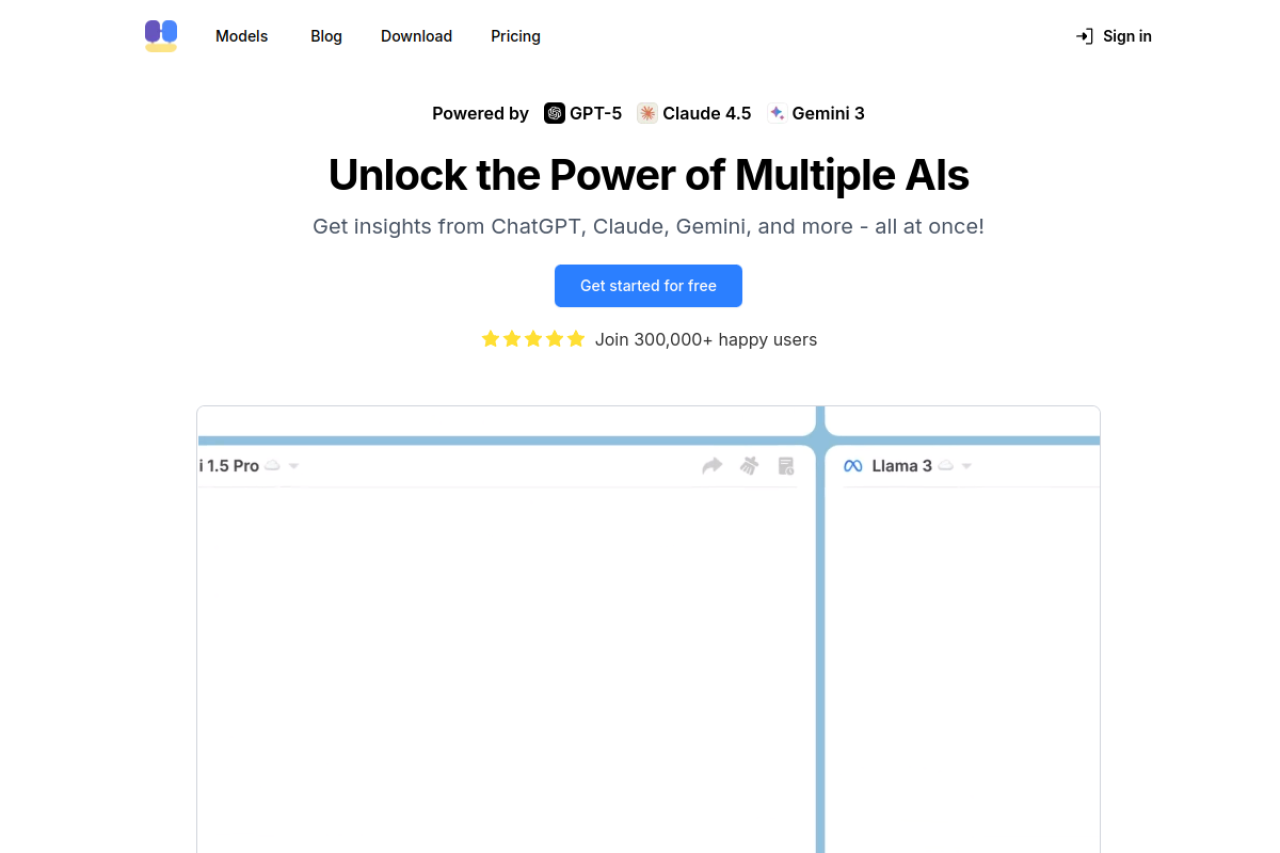Click the share arrow icon in 1.5 Pro panel
Image resolution: width=1280 pixels, height=853 pixels.
[712, 466]
